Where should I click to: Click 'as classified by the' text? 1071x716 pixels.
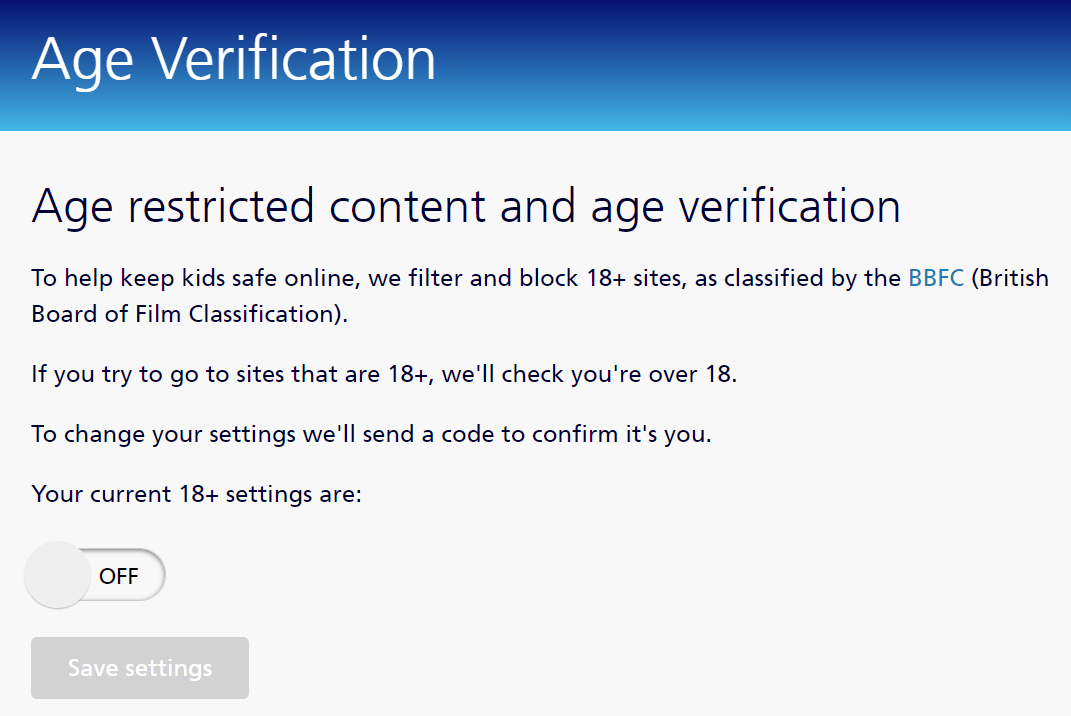tap(798, 278)
